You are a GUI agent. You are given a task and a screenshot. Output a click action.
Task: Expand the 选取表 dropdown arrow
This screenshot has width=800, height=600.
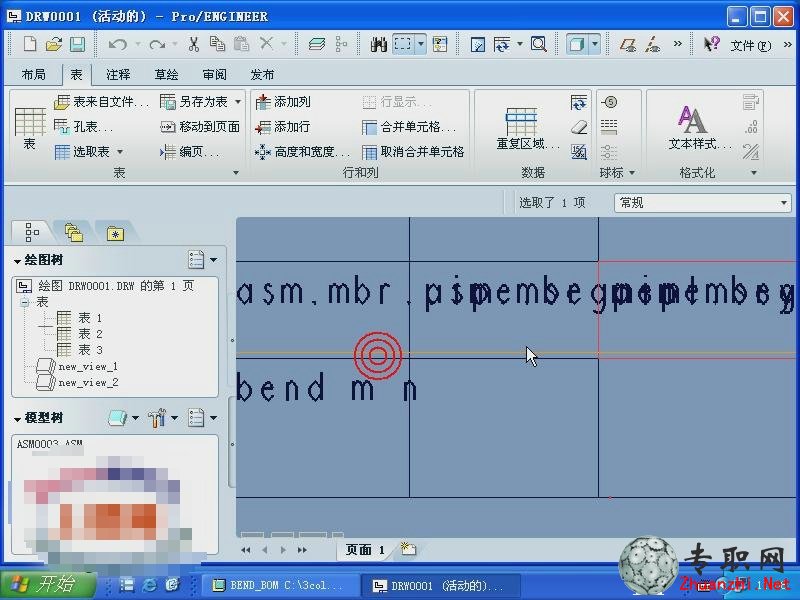point(120,152)
